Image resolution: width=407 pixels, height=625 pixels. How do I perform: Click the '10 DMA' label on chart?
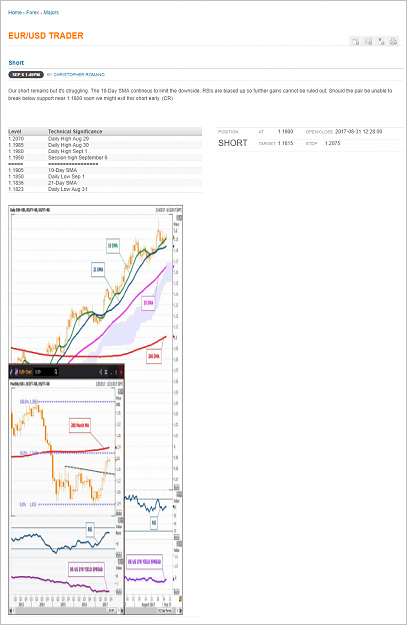coord(113,246)
